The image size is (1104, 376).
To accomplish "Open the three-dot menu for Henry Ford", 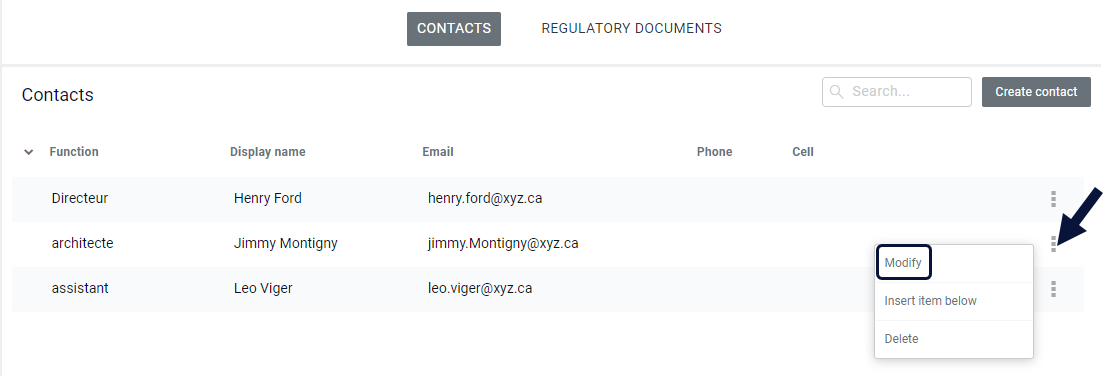I will click(1053, 199).
